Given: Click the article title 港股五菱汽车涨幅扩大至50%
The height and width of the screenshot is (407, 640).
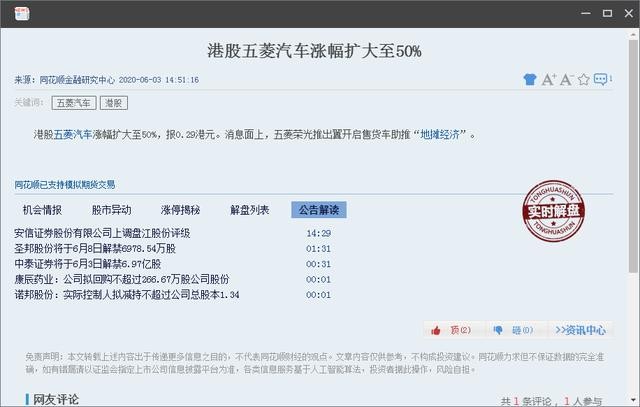Looking at the screenshot, I should click(x=314, y=51).
